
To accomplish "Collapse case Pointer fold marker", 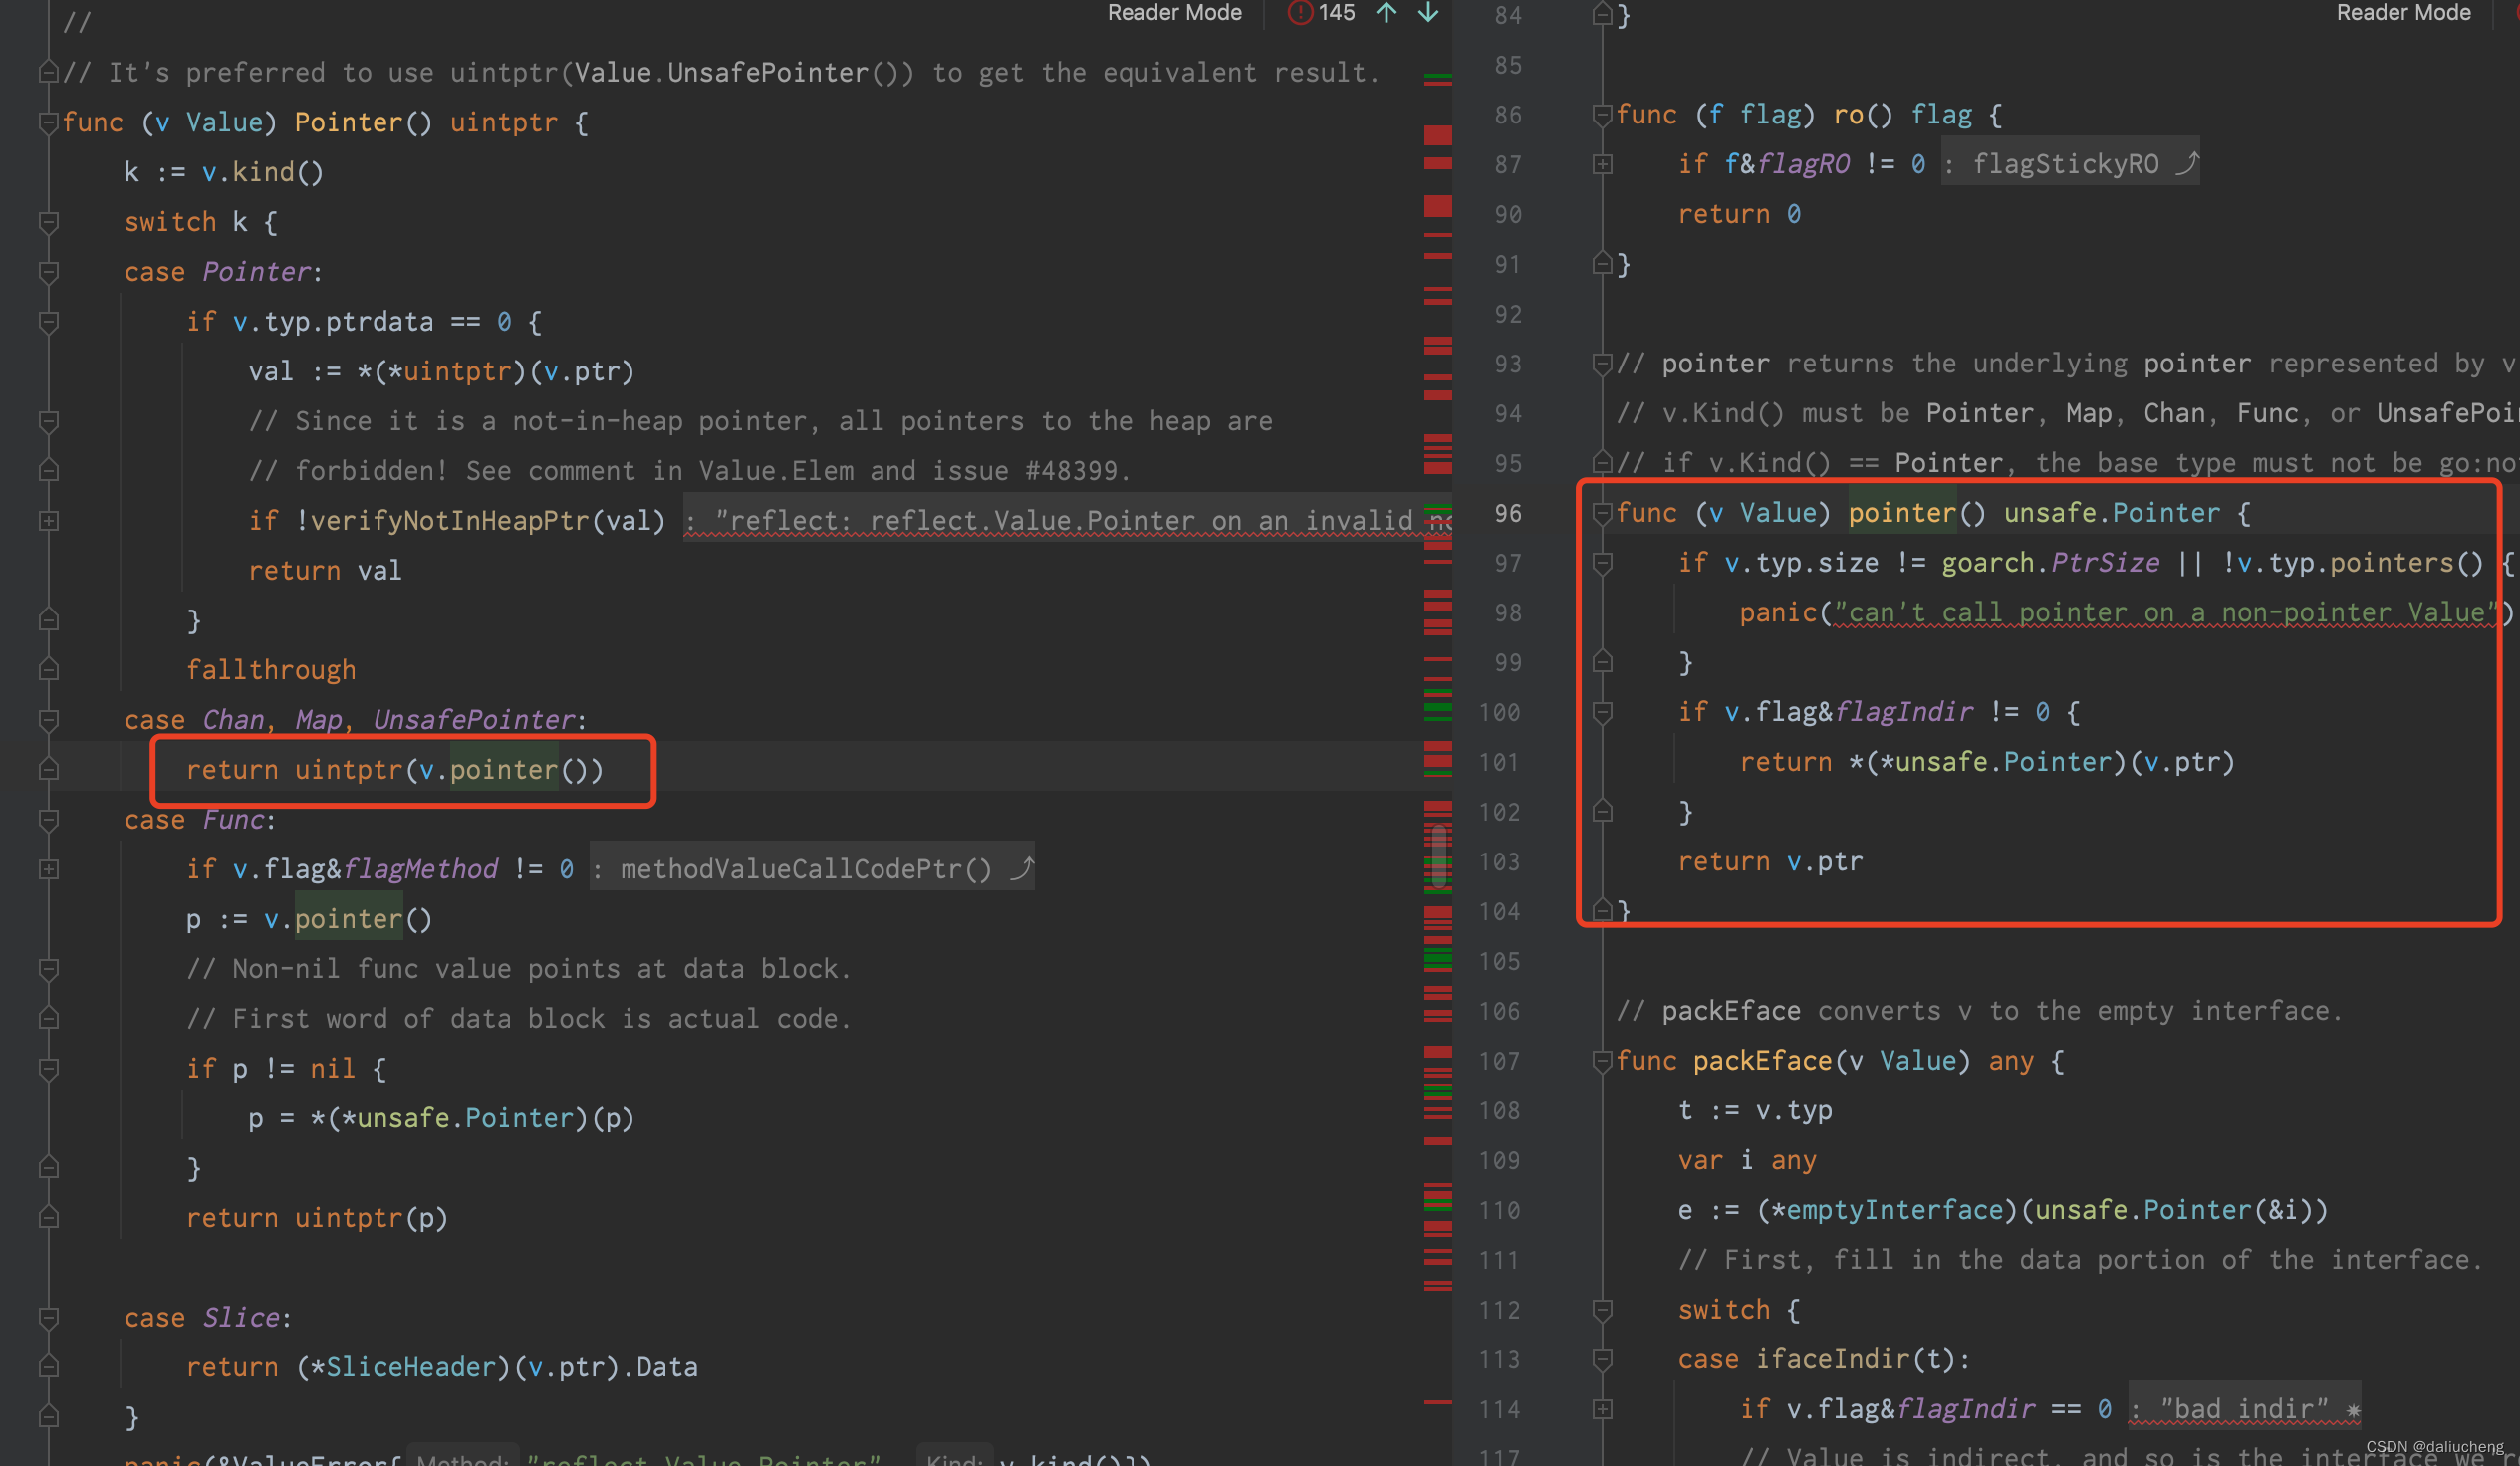I will (x=48, y=272).
